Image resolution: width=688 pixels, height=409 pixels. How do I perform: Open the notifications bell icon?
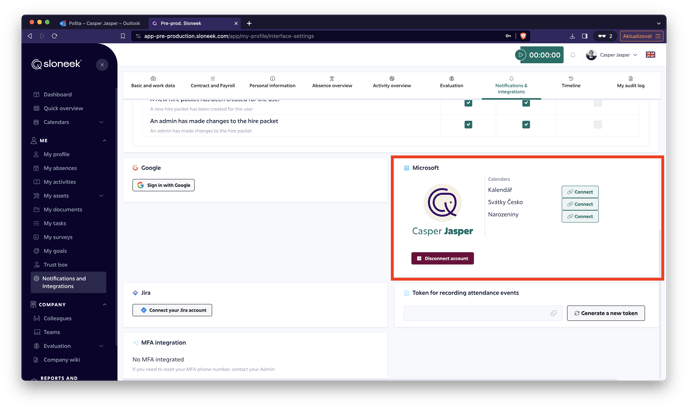click(573, 55)
